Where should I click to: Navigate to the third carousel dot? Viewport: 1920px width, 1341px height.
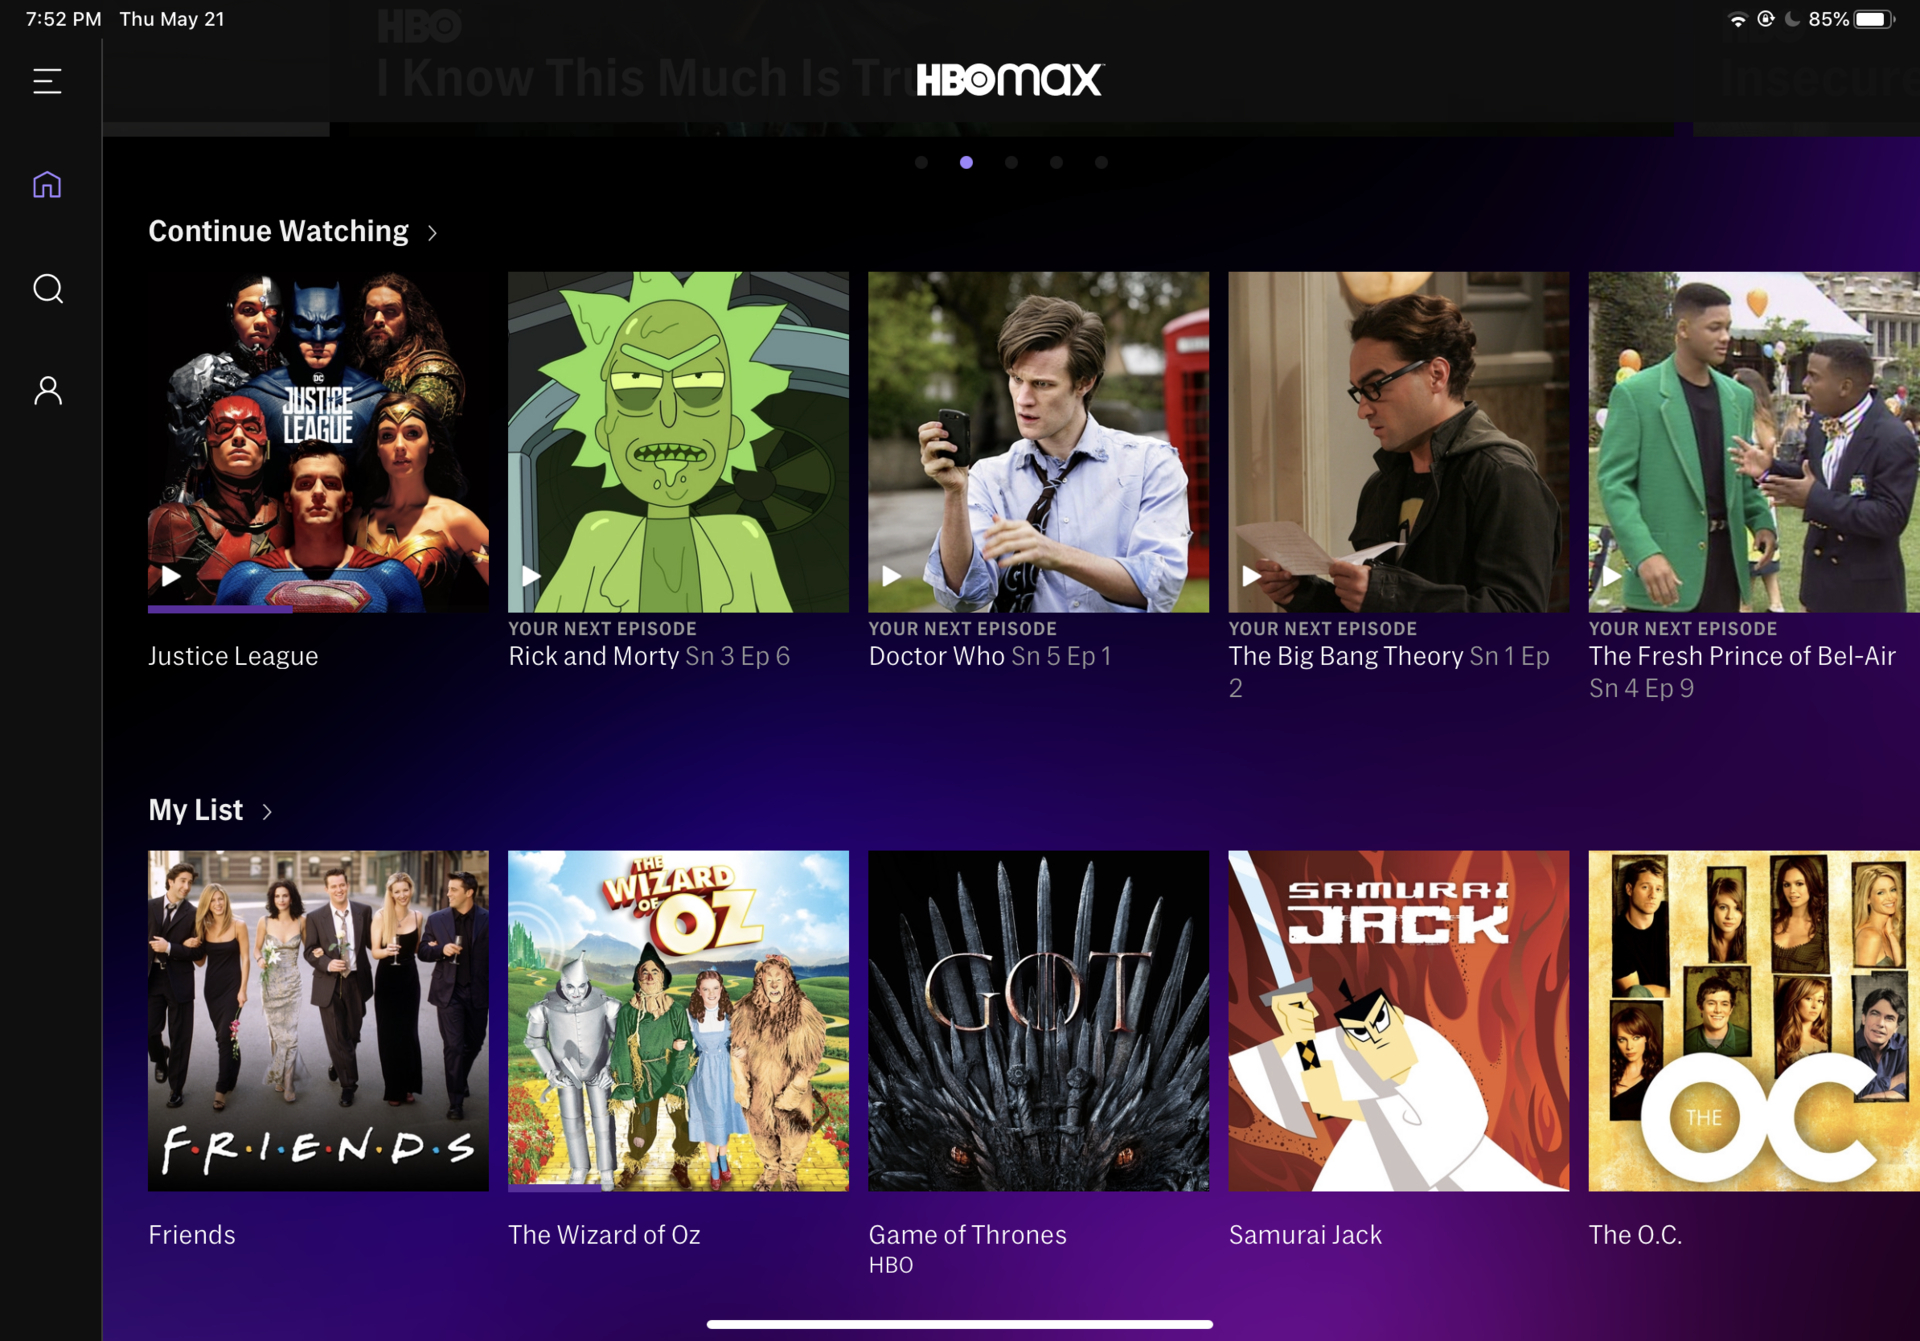tap(1013, 163)
